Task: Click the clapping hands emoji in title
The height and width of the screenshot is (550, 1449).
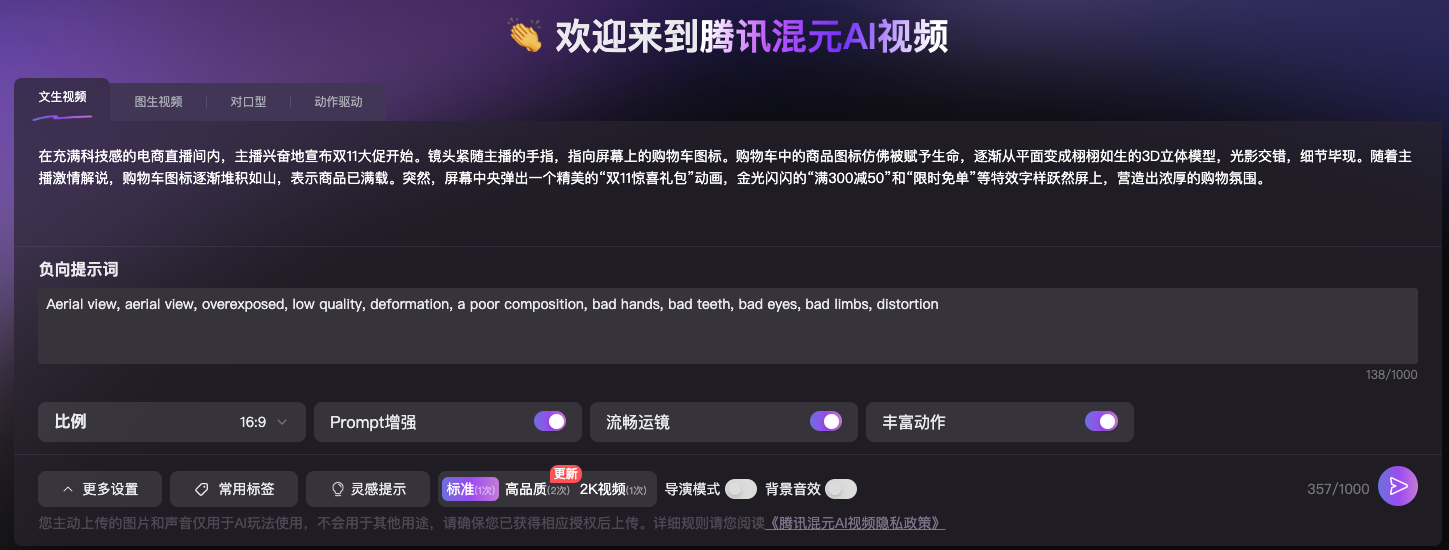Action: tap(525, 36)
